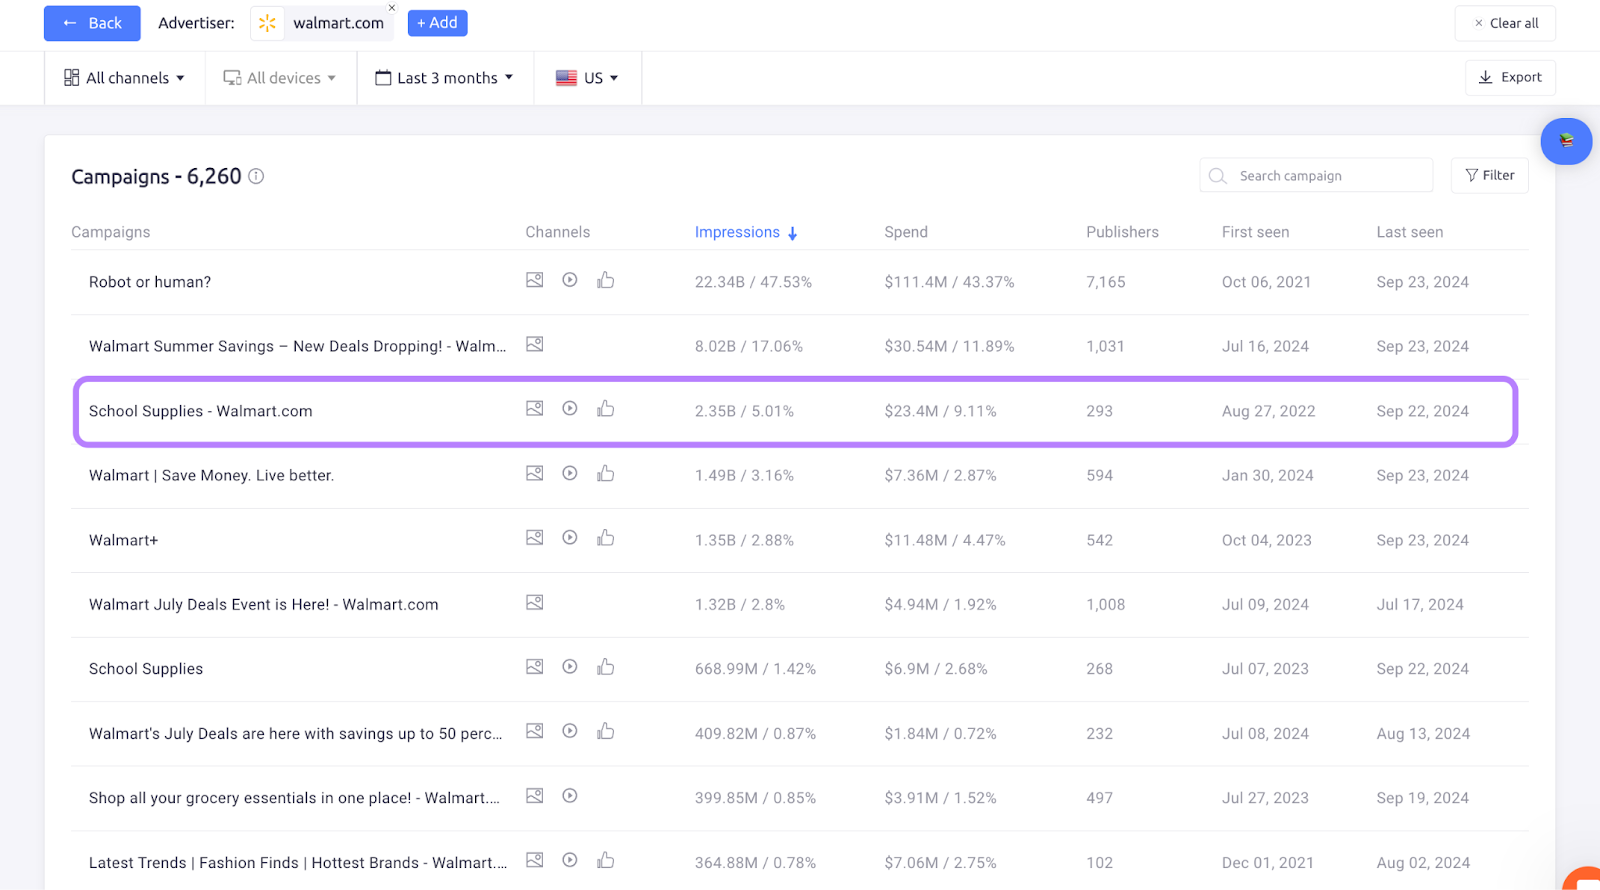Open the All channels dropdown
1600x890 pixels.
pos(125,78)
